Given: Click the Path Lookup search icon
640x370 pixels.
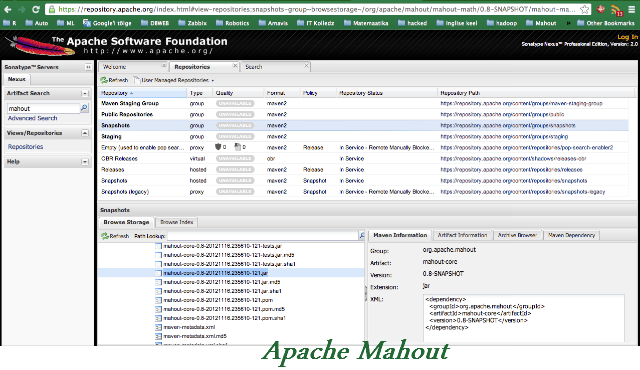Looking at the screenshot, I should 362,236.
